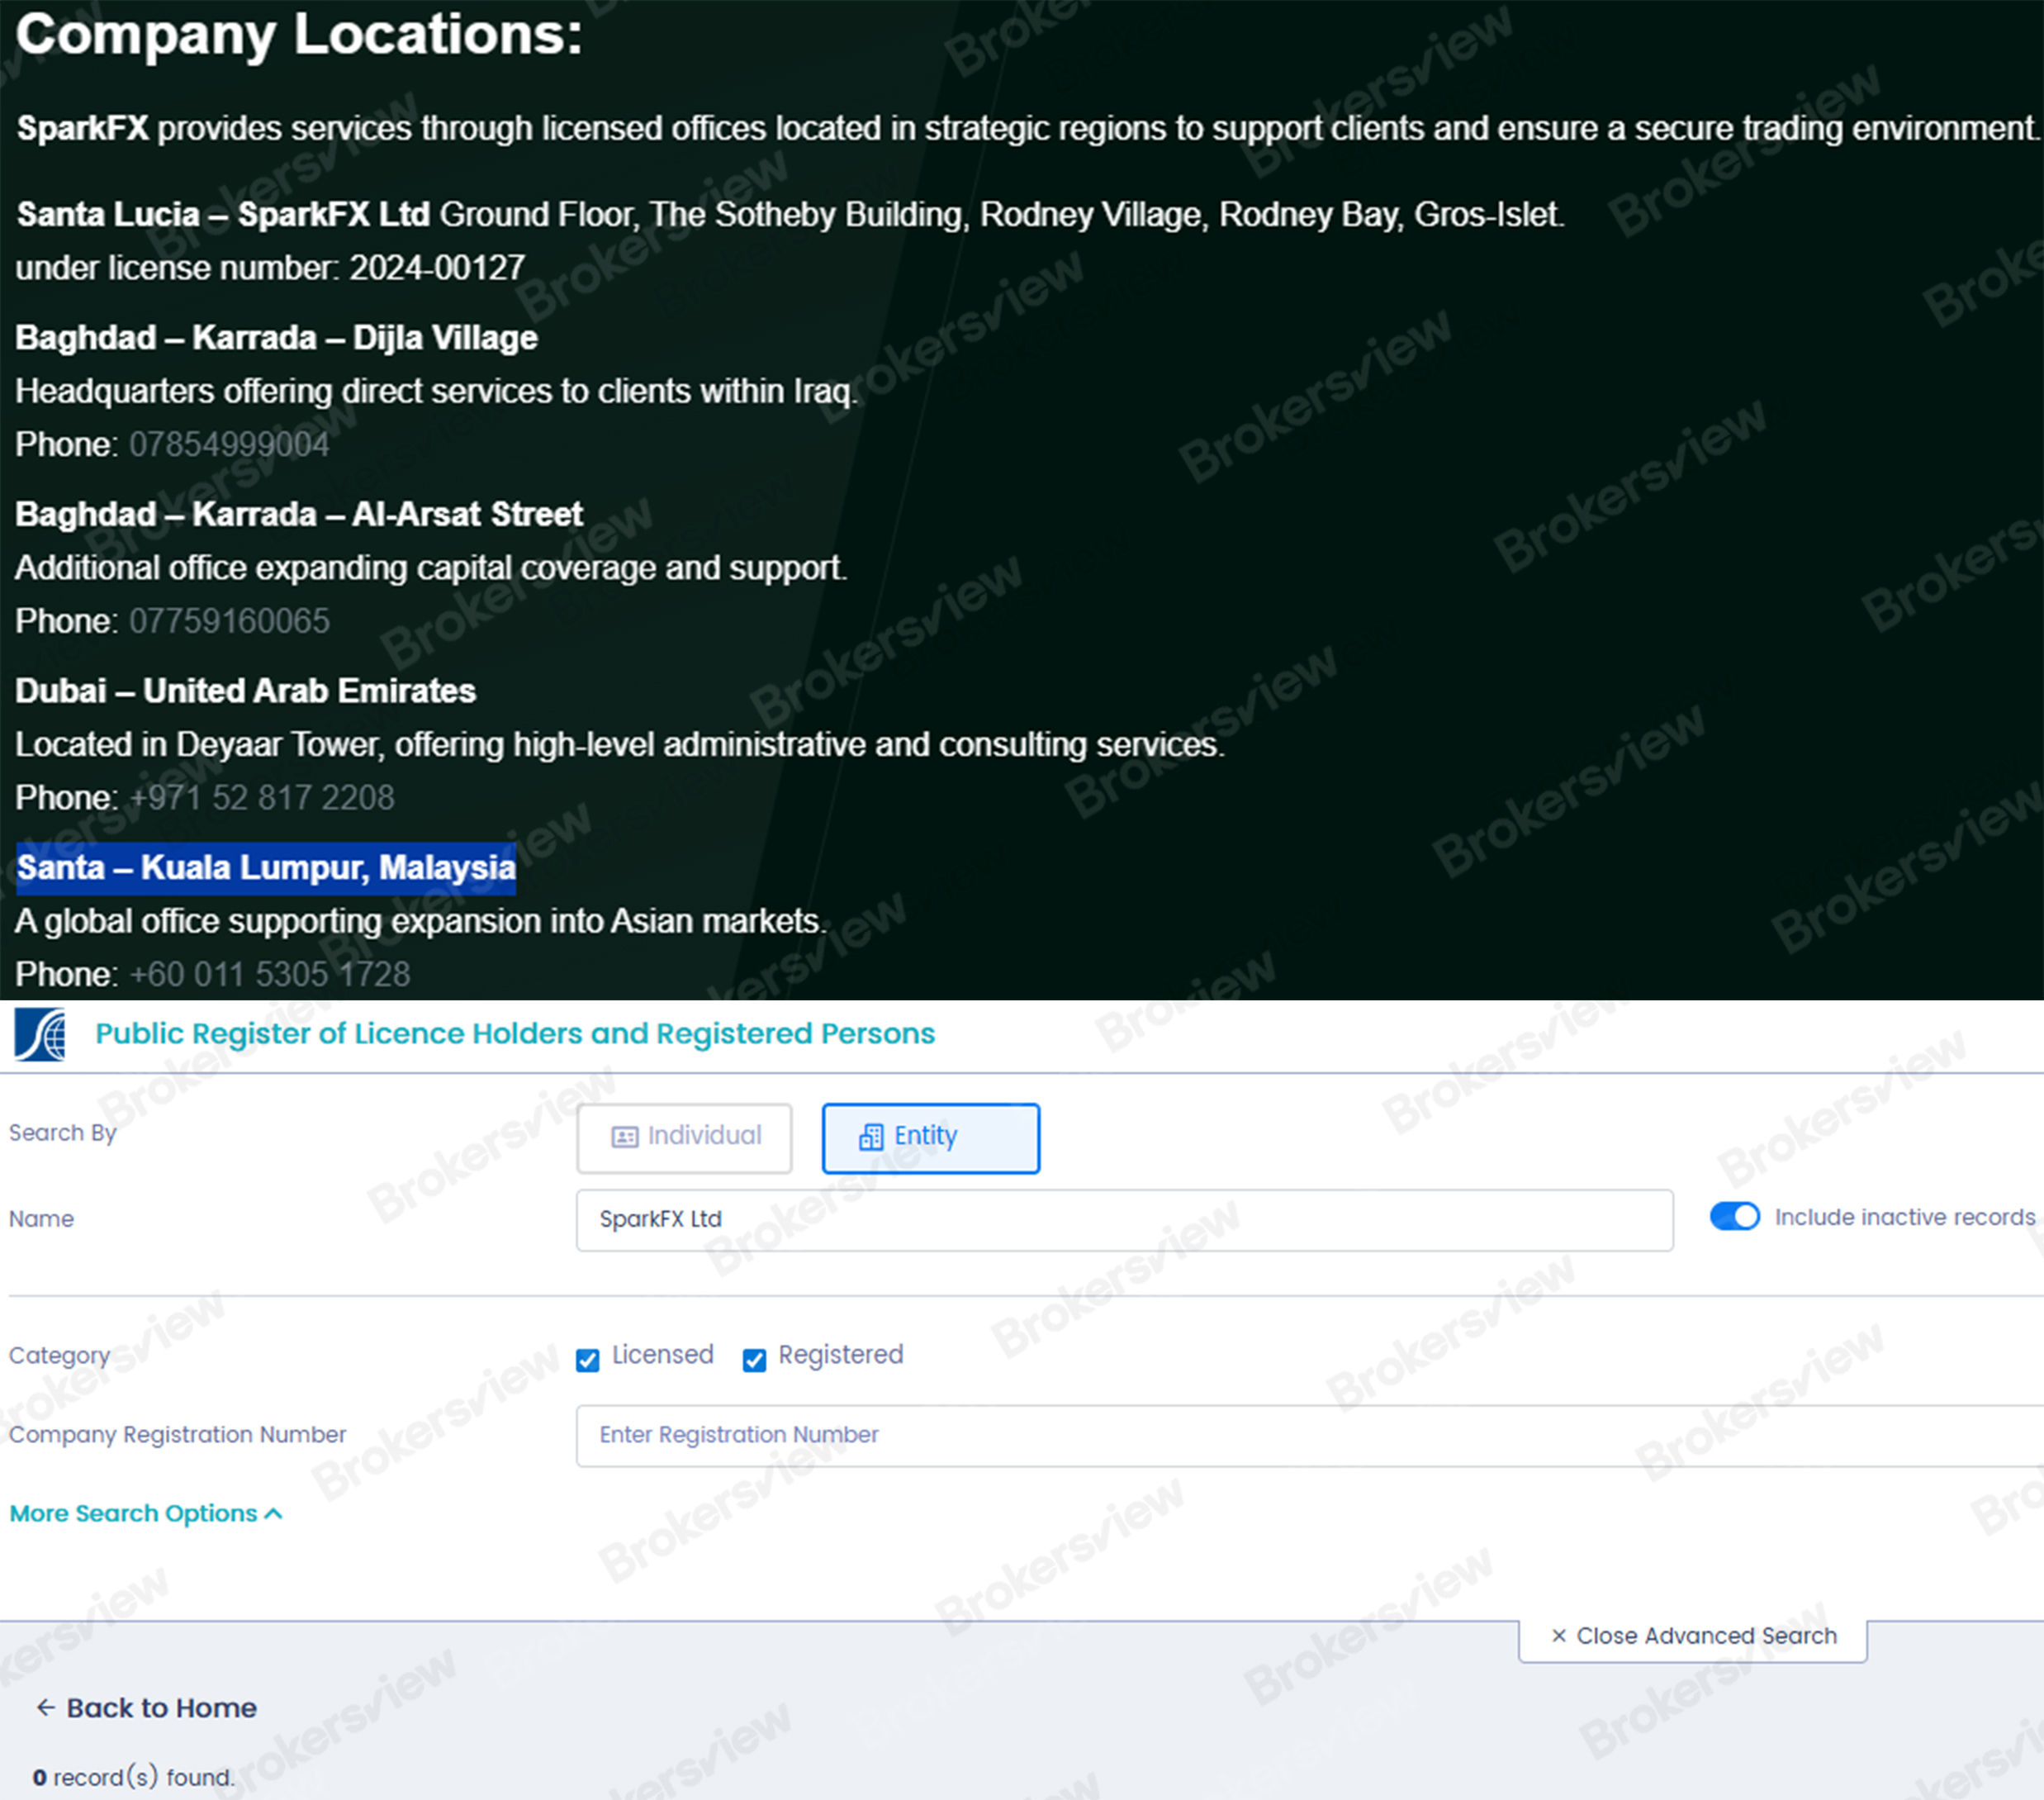Select the Entity search tab
The width and height of the screenshot is (2044, 1800).
coord(930,1137)
